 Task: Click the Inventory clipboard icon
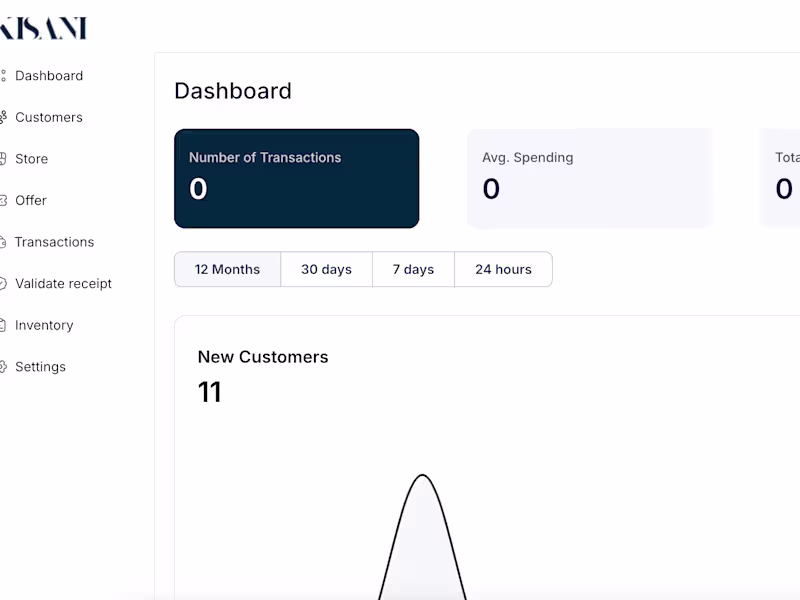[3, 325]
